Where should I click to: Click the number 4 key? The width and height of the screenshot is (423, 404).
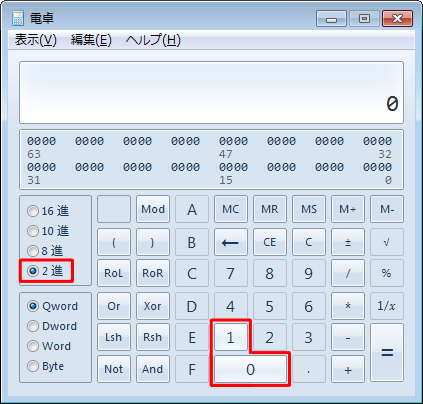point(231,306)
